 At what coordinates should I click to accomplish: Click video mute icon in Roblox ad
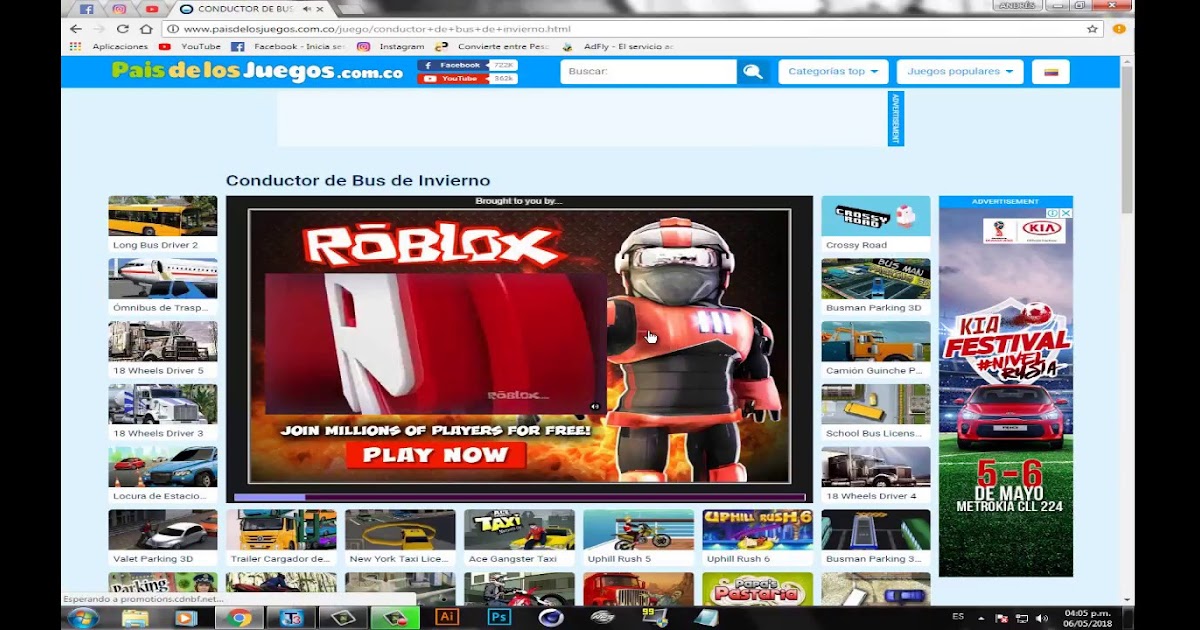[595, 407]
